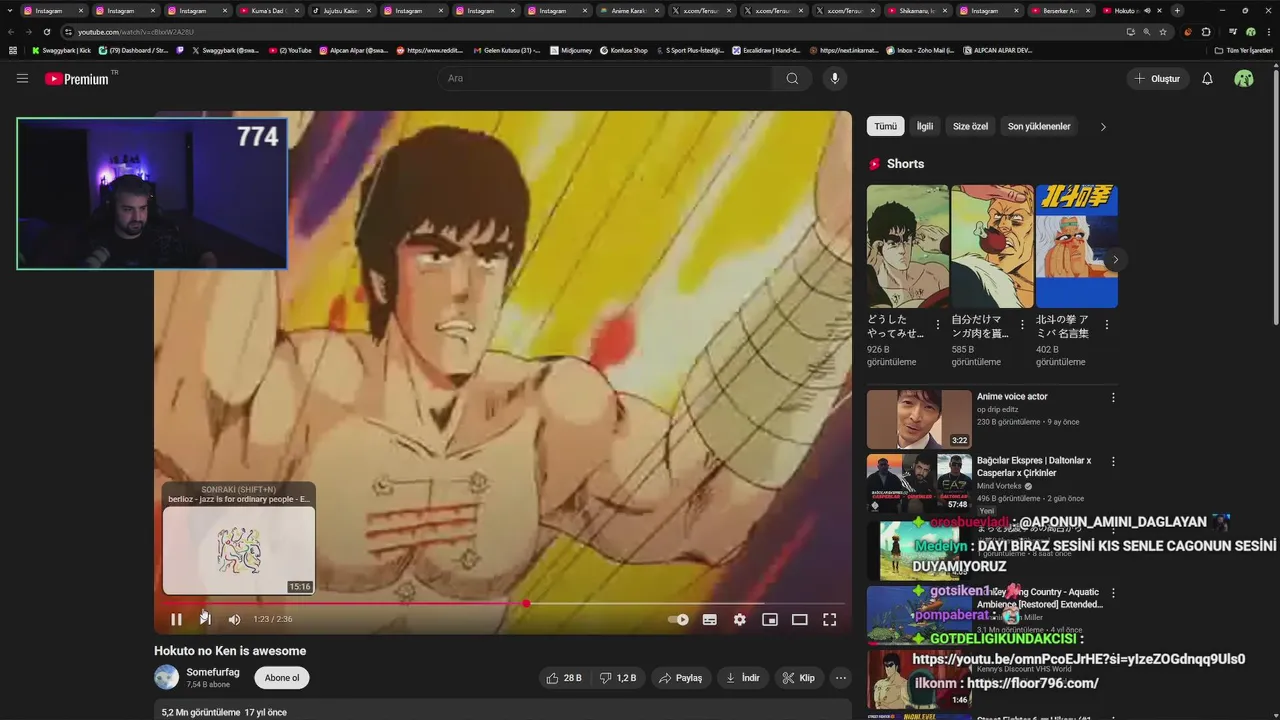1280x720 pixels.
Task: Enter fullscreen mode
Action: click(x=829, y=619)
